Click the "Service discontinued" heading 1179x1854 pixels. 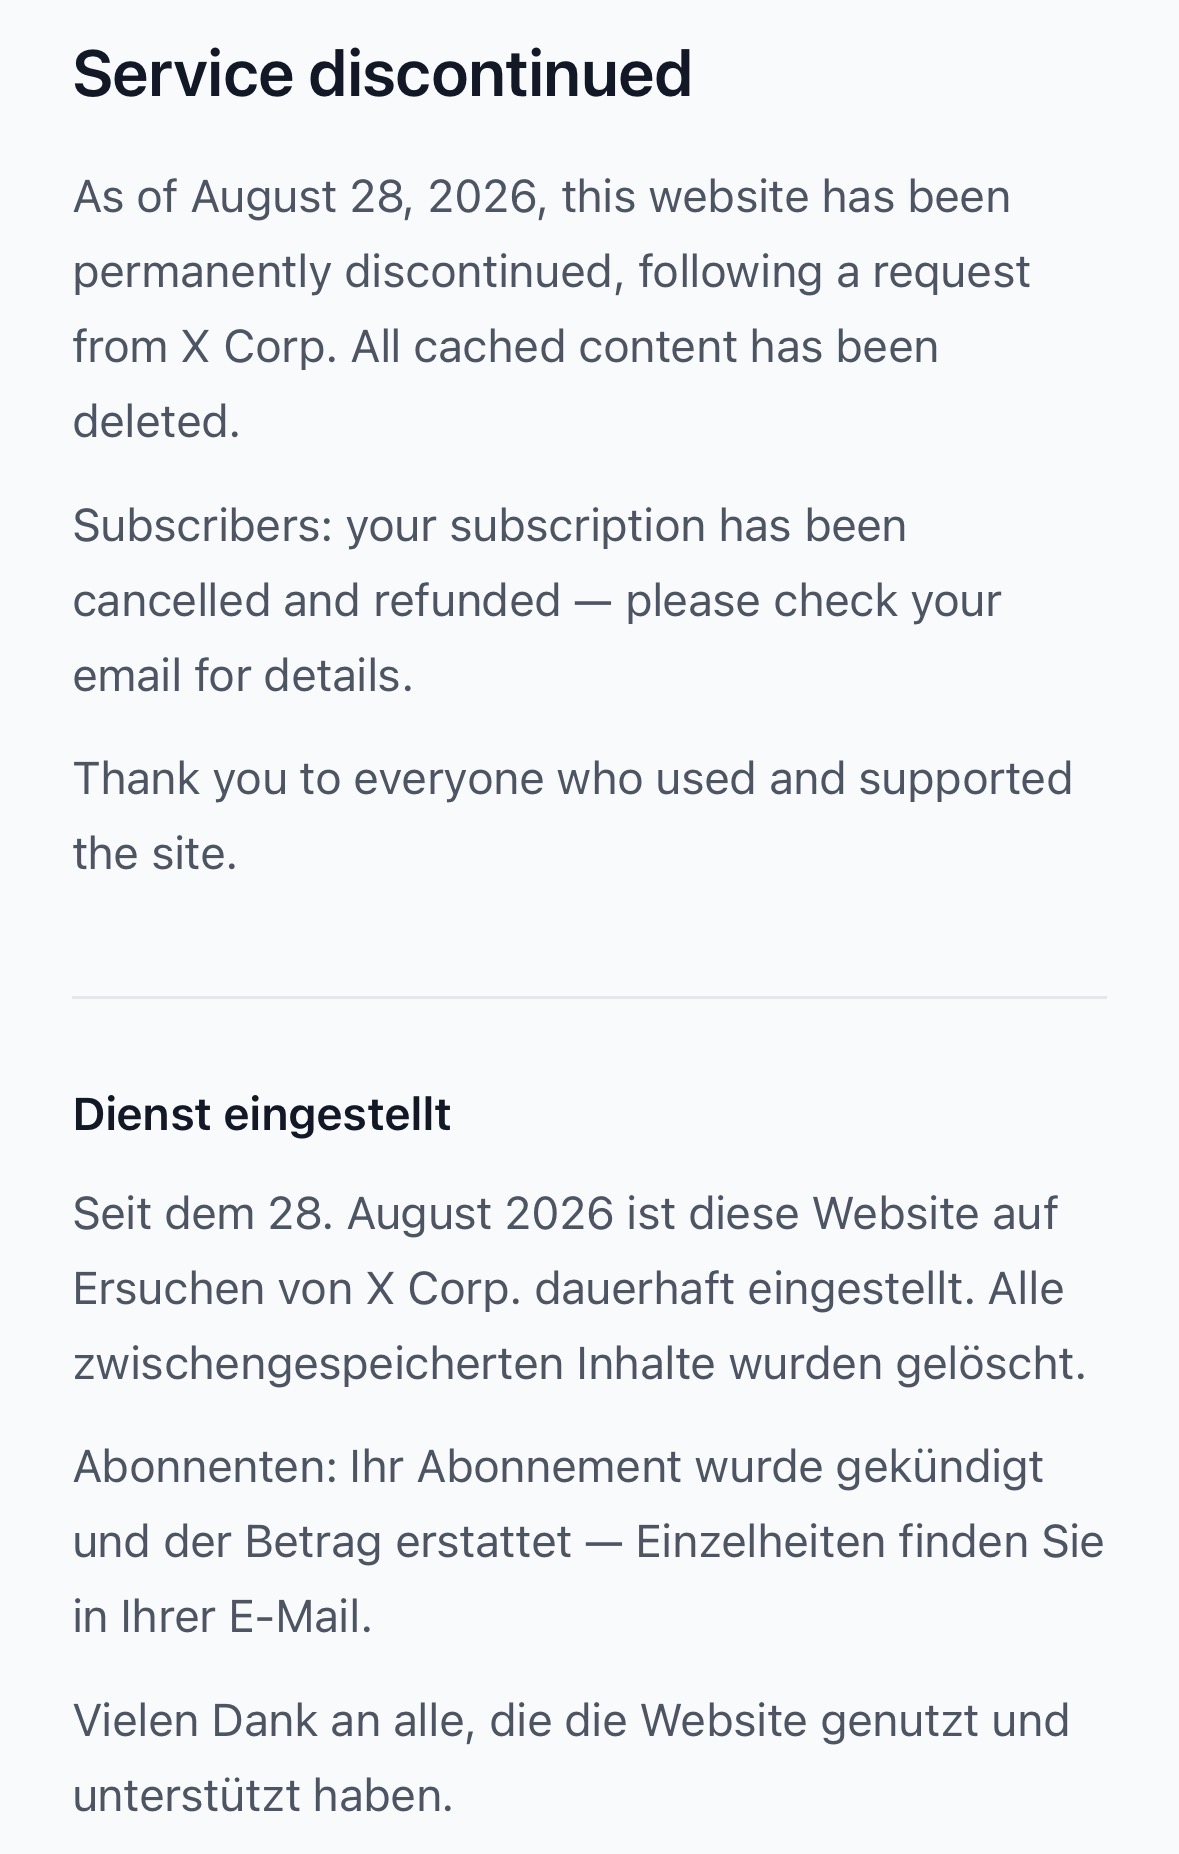(382, 75)
